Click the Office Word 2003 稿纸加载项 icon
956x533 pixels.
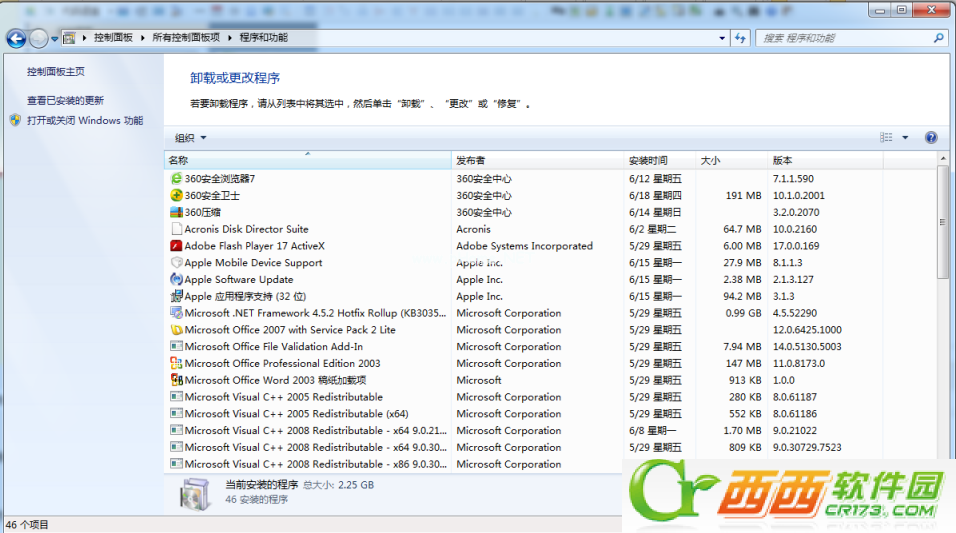[176, 380]
